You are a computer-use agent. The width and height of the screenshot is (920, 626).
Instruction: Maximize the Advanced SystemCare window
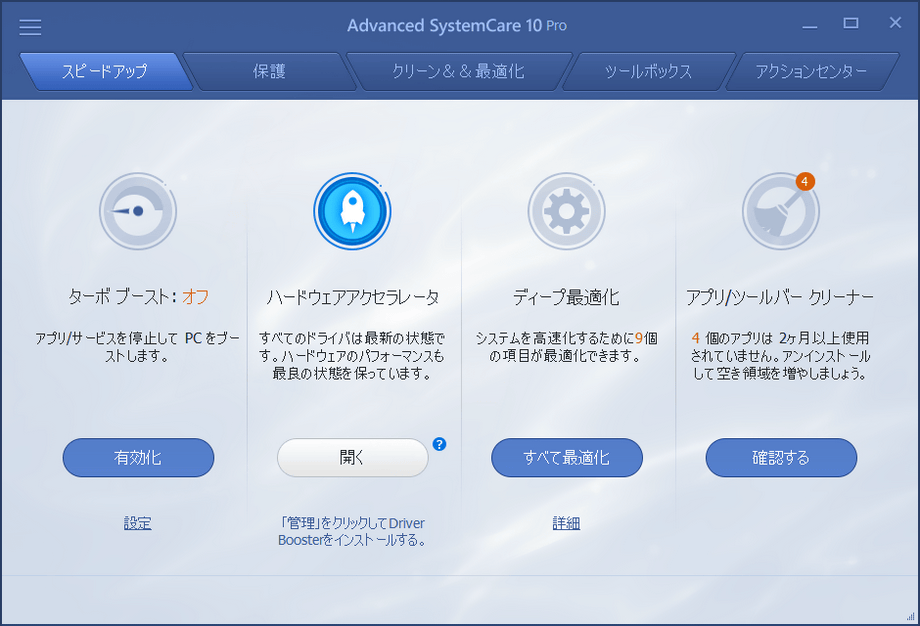(x=851, y=23)
